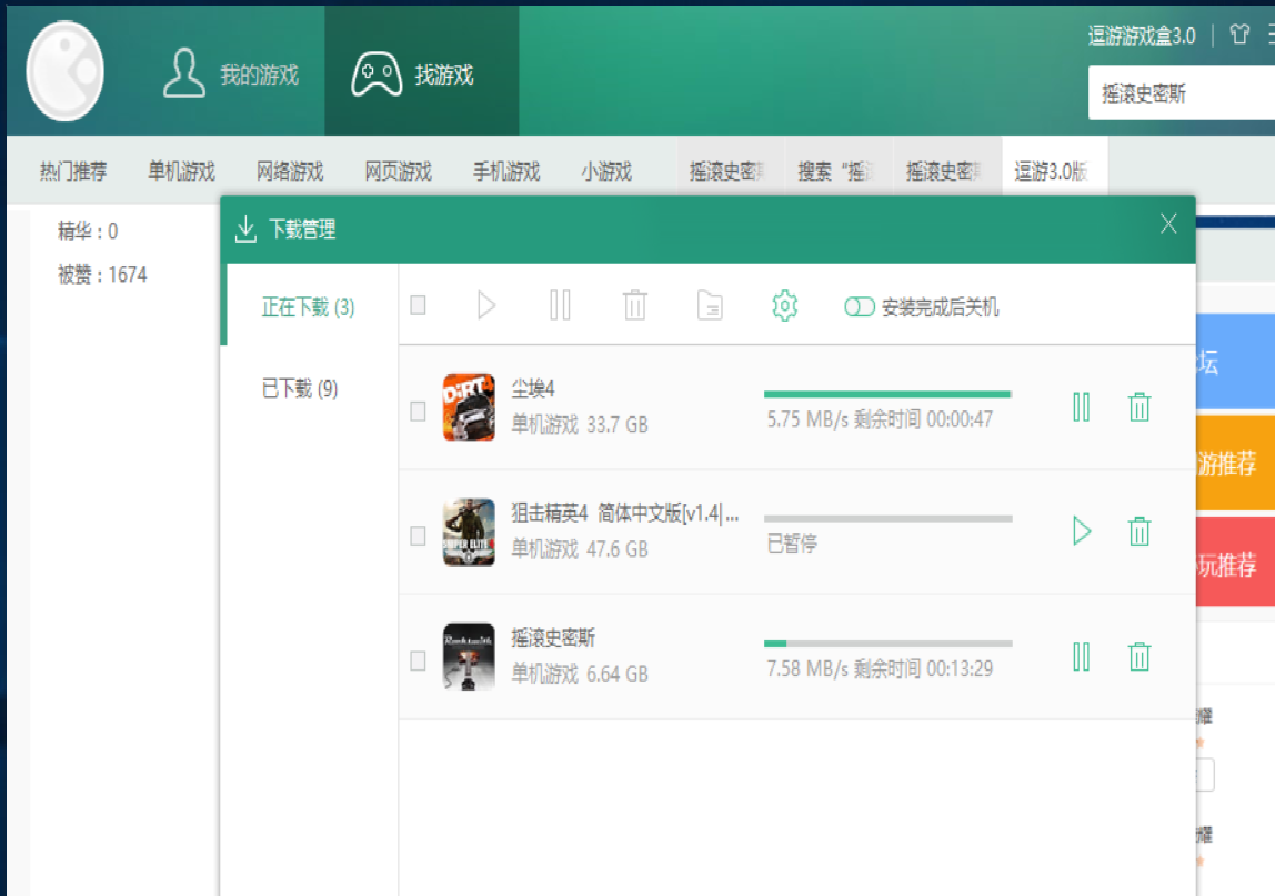Click the 狙击精英4 简体中文版 title

626,514
